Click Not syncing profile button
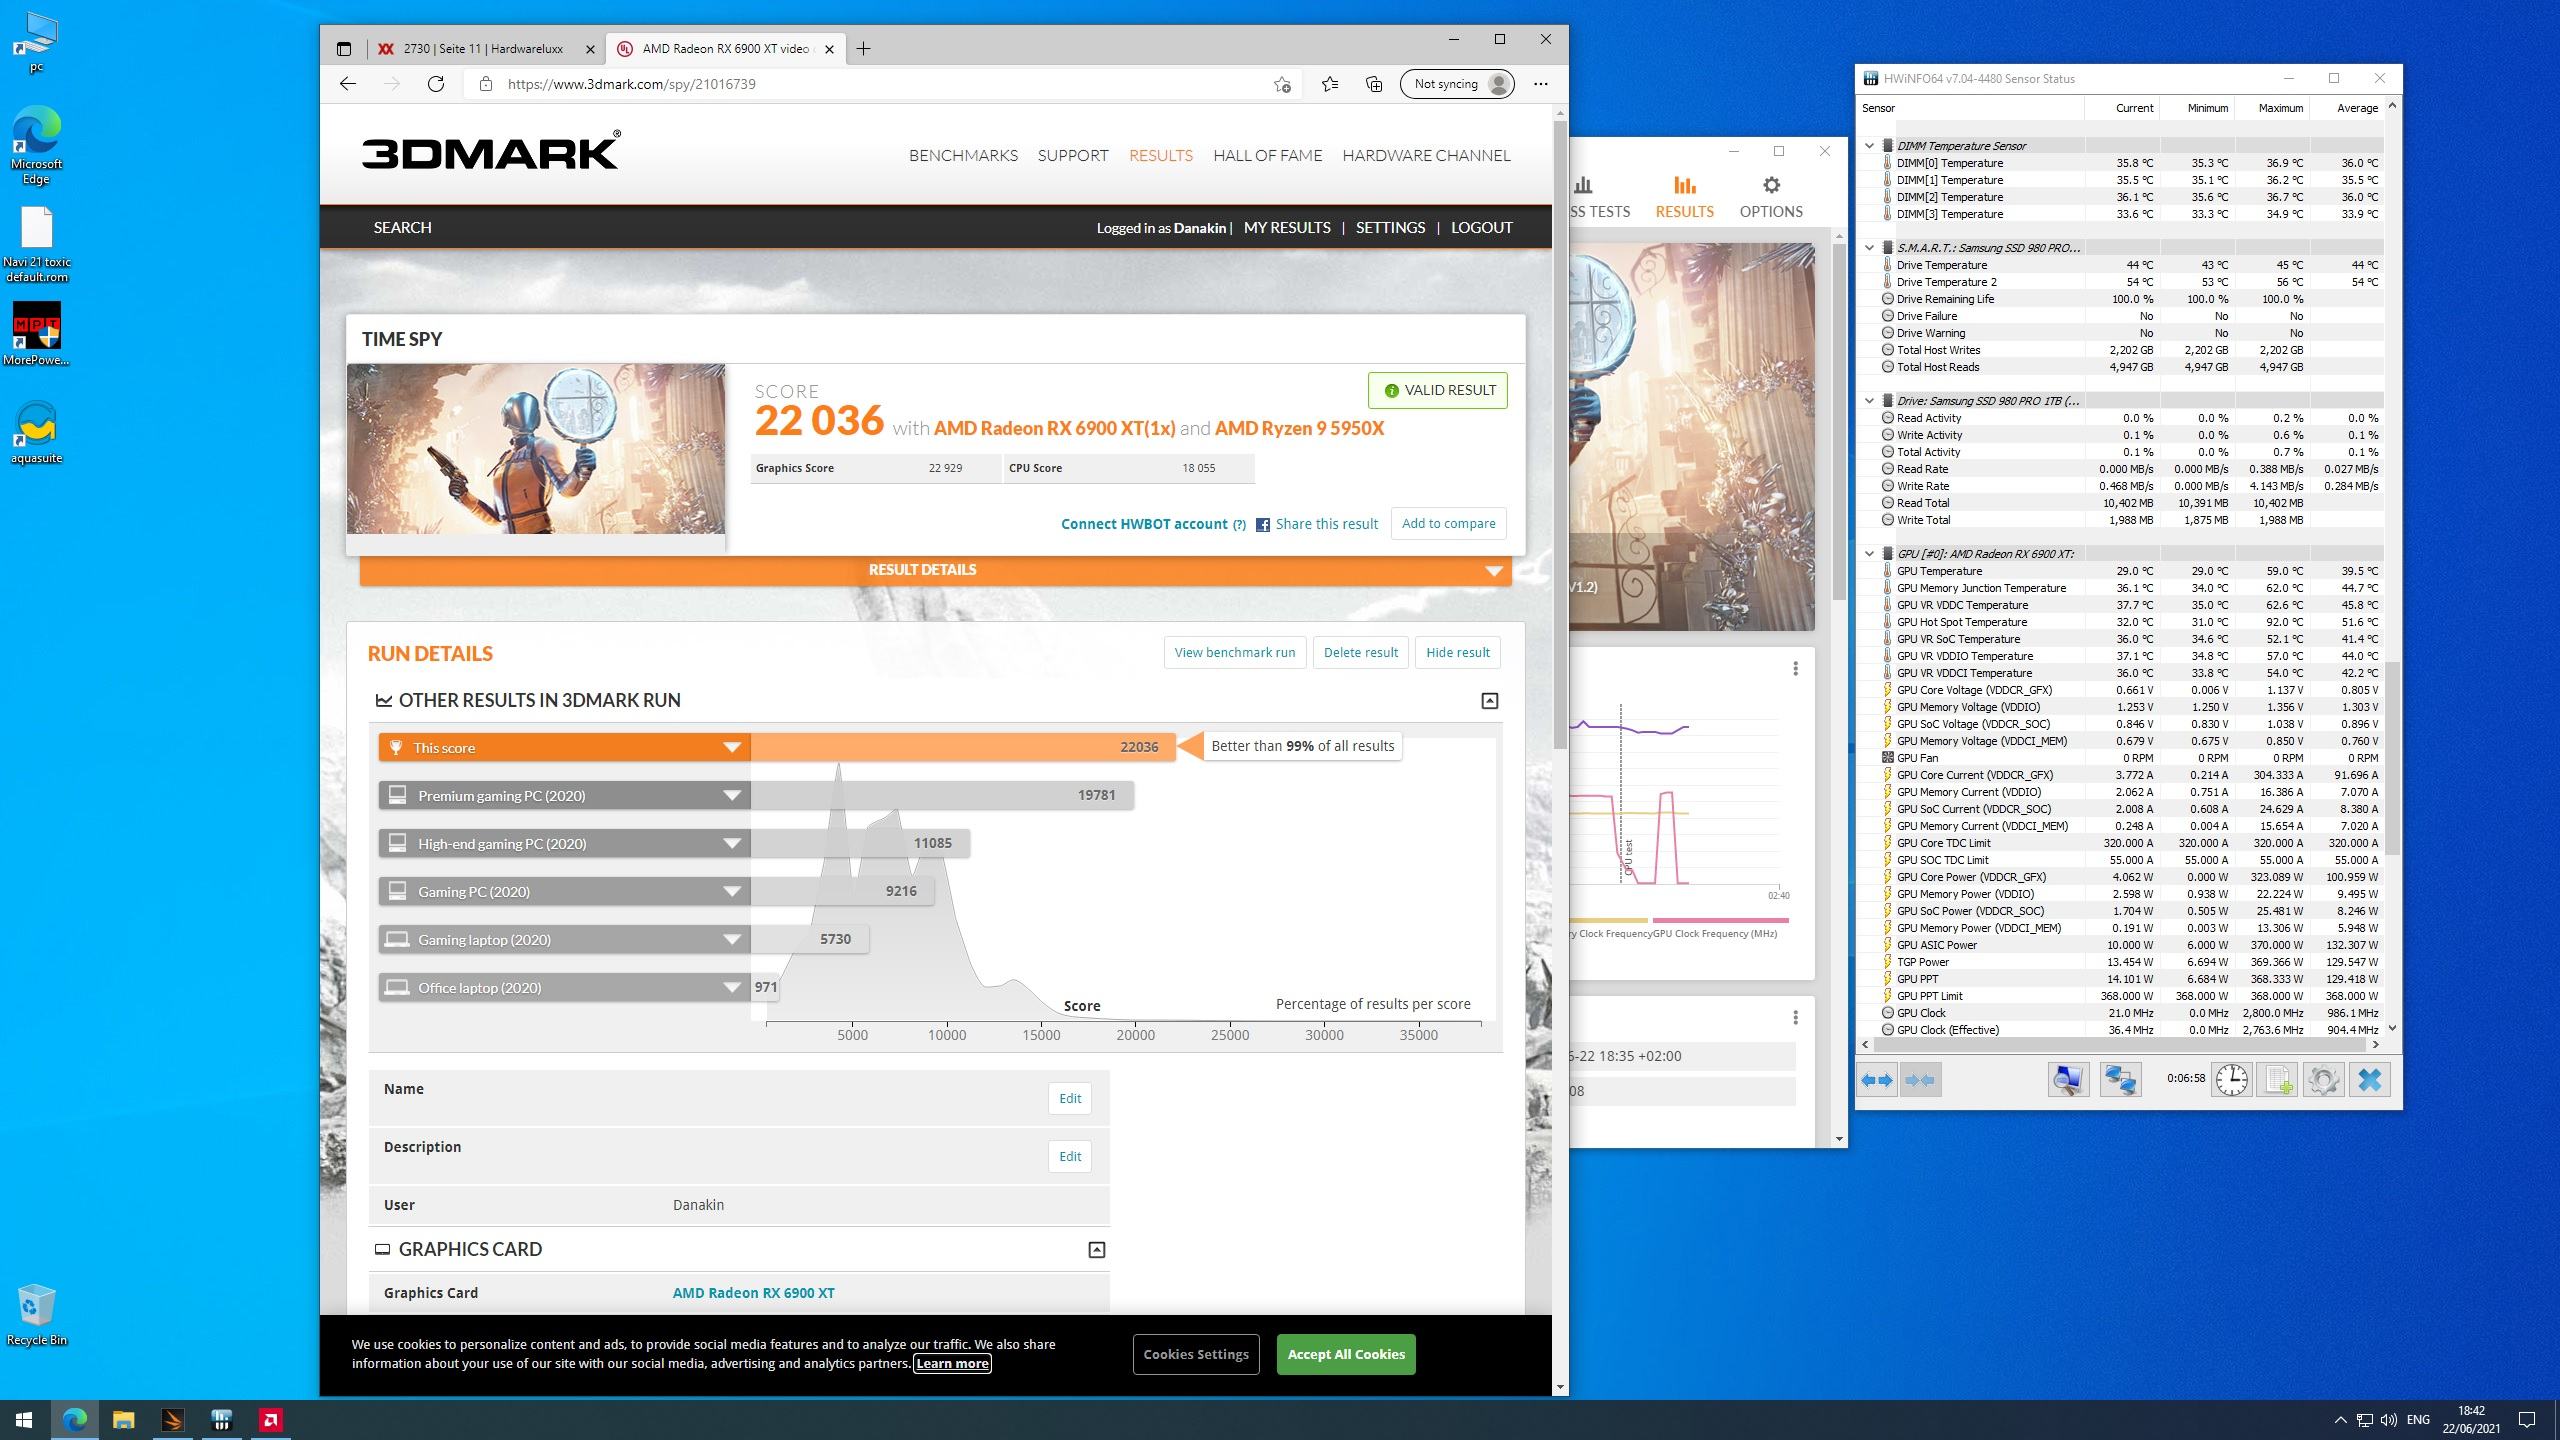The height and width of the screenshot is (1440, 2560). [1457, 84]
